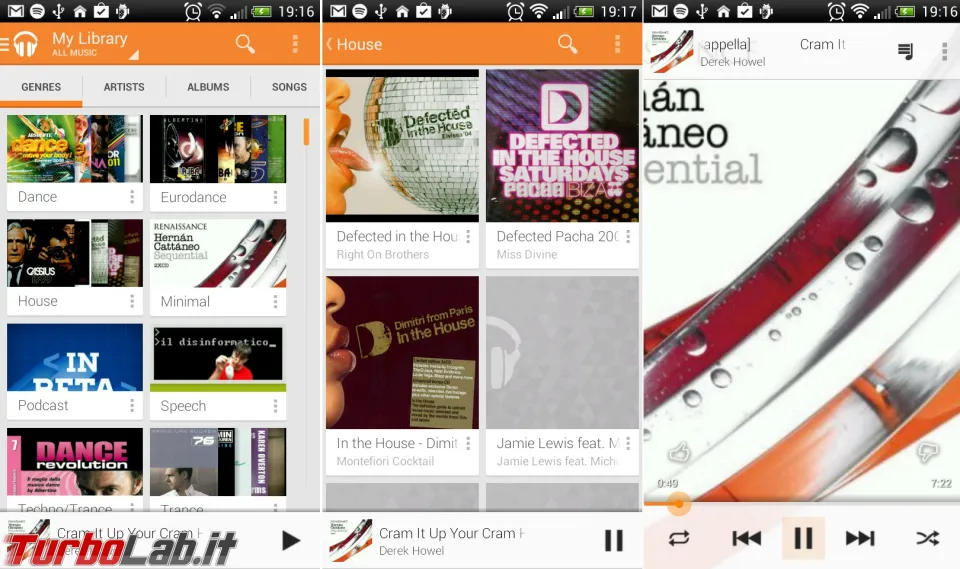The image size is (960, 569).
Task: Pause playback in House screen mini player
Action: tap(613, 540)
